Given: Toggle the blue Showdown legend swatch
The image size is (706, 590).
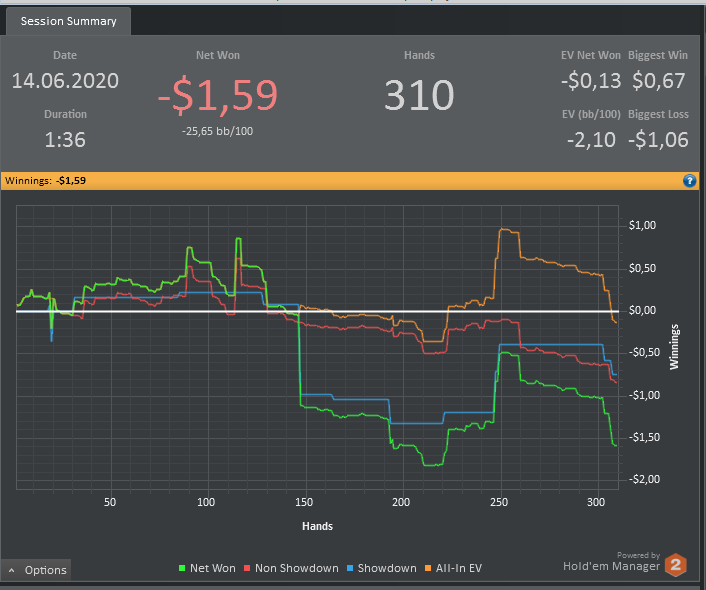Looking at the screenshot, I should point(350,568).
